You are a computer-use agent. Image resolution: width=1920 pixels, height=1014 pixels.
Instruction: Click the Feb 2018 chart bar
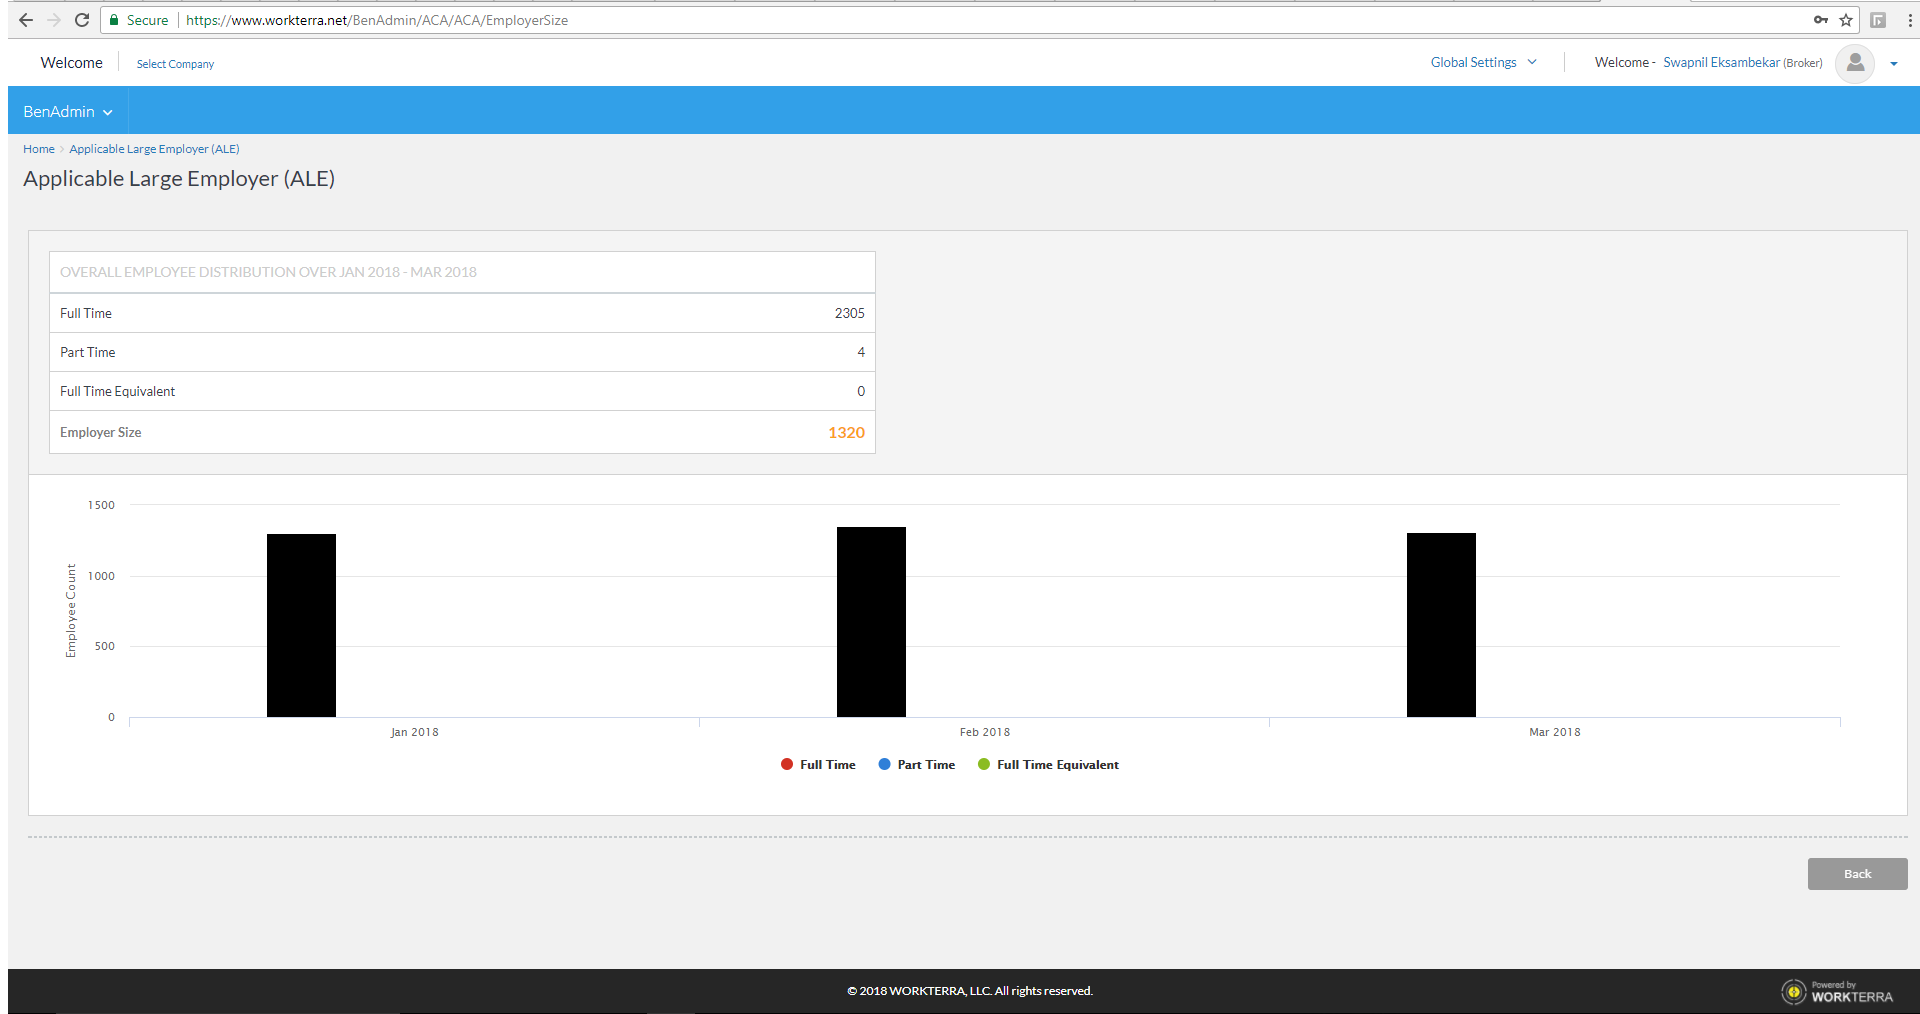(x=871, y=621)
